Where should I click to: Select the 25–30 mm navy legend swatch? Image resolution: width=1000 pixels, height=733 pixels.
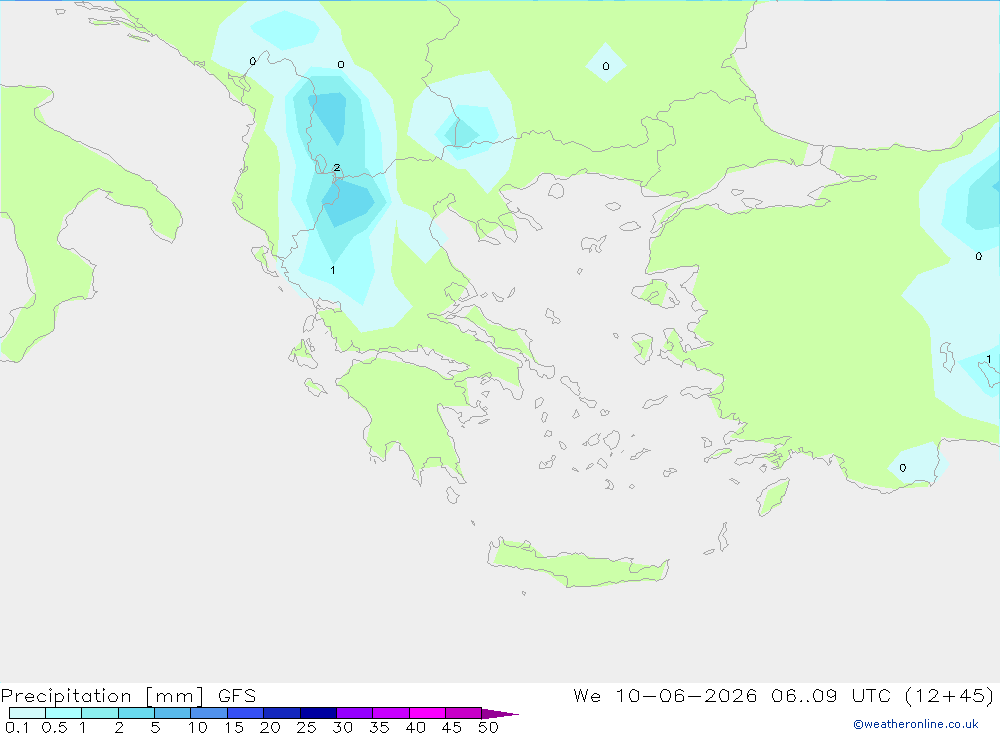coord(318,713)
